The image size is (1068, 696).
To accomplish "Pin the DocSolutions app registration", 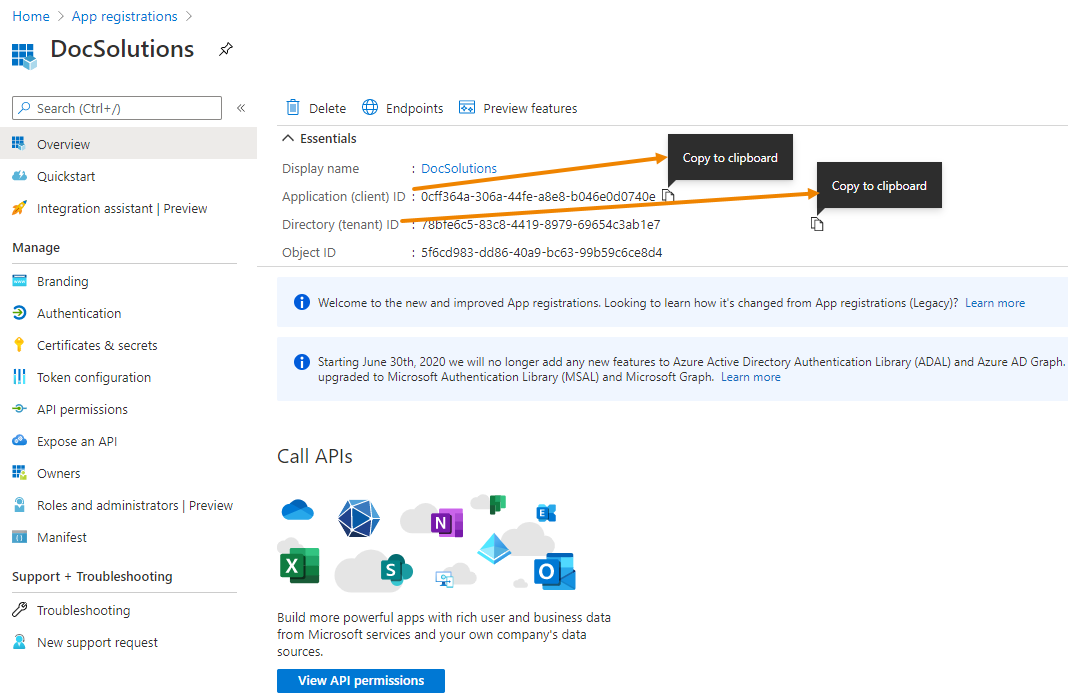I will (x=226, y=50).
